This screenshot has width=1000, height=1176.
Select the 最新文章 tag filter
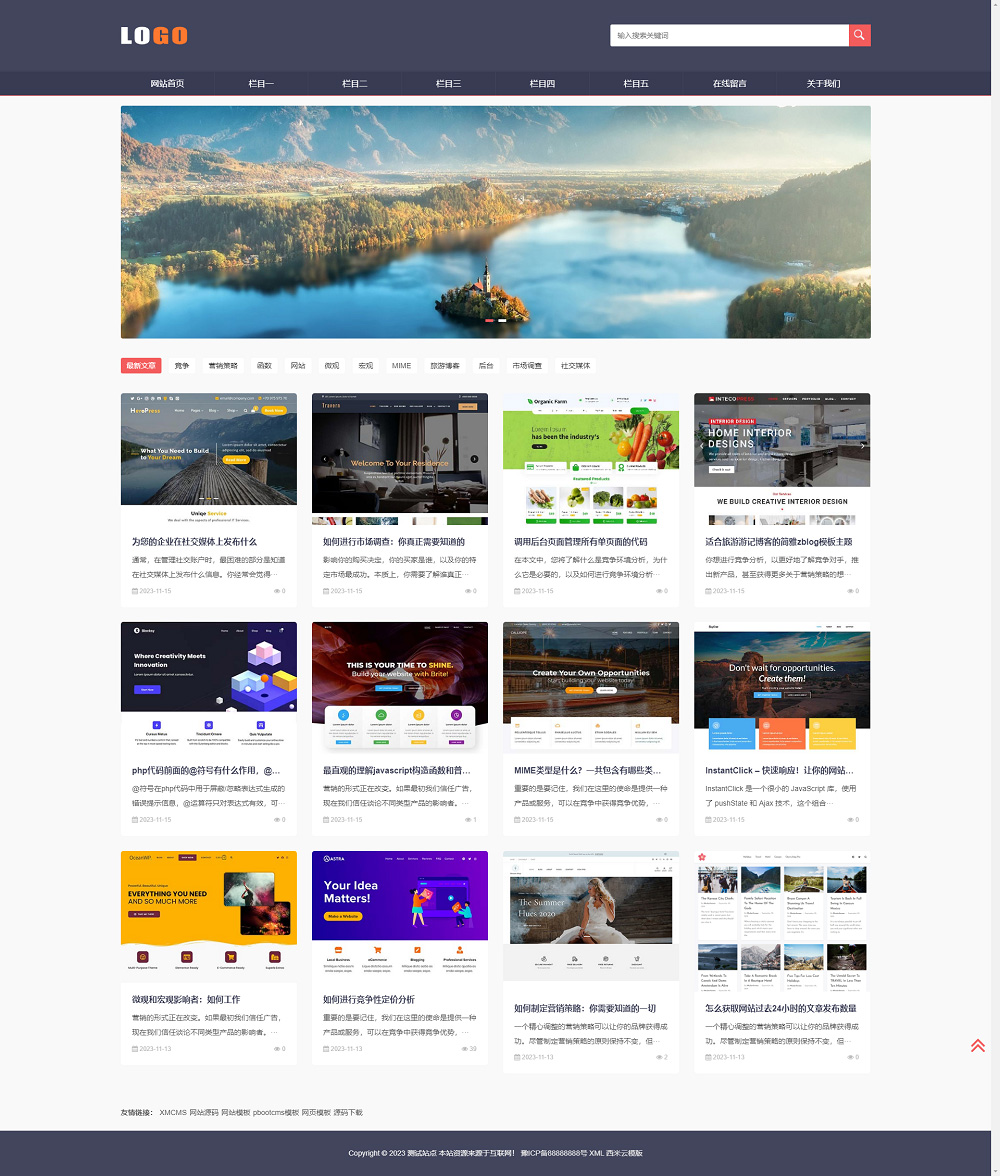pyautogui.click(x=141, y=366)
